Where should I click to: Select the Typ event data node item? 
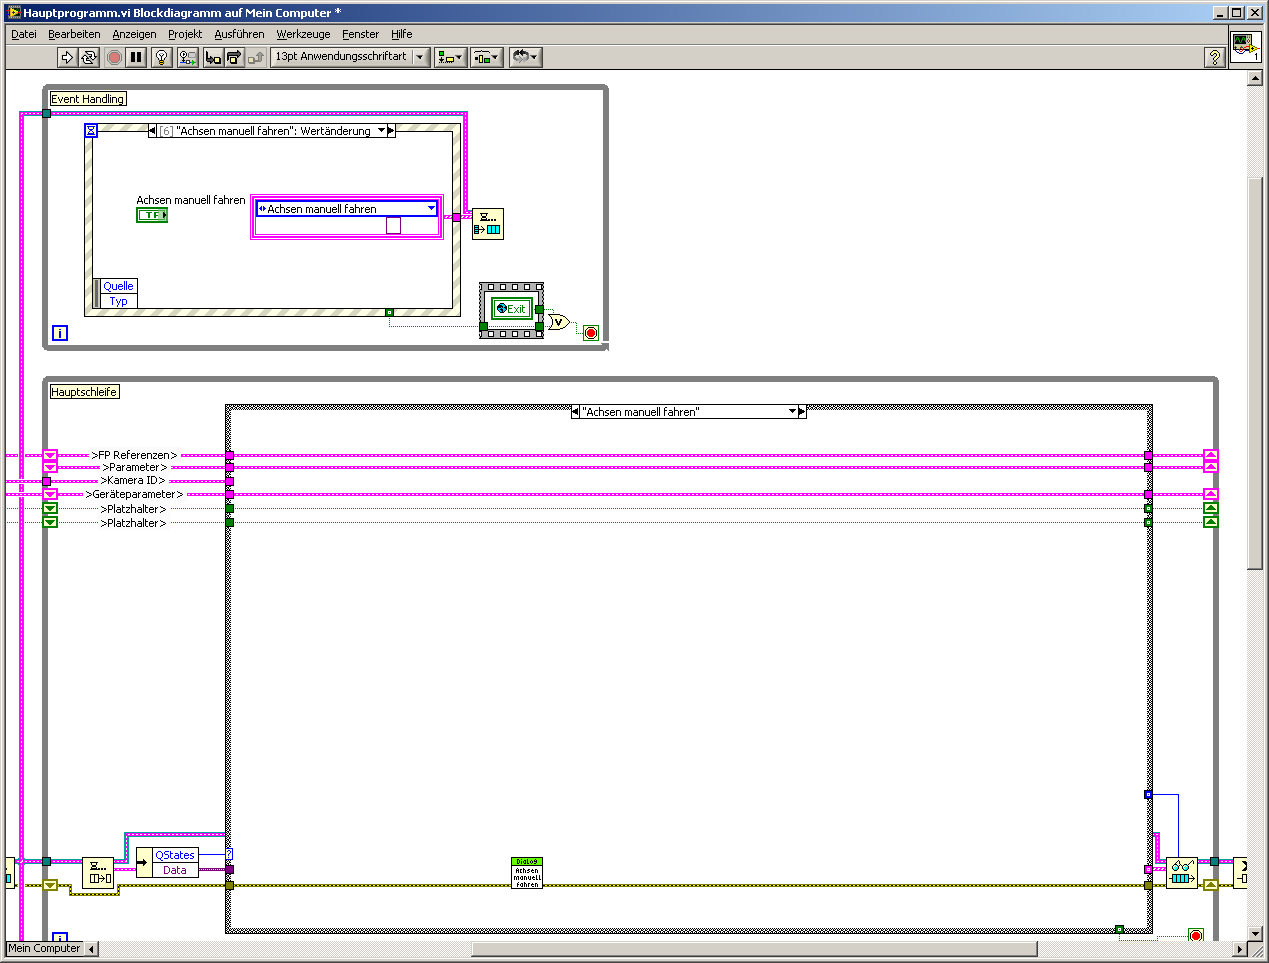pos(118,301)
